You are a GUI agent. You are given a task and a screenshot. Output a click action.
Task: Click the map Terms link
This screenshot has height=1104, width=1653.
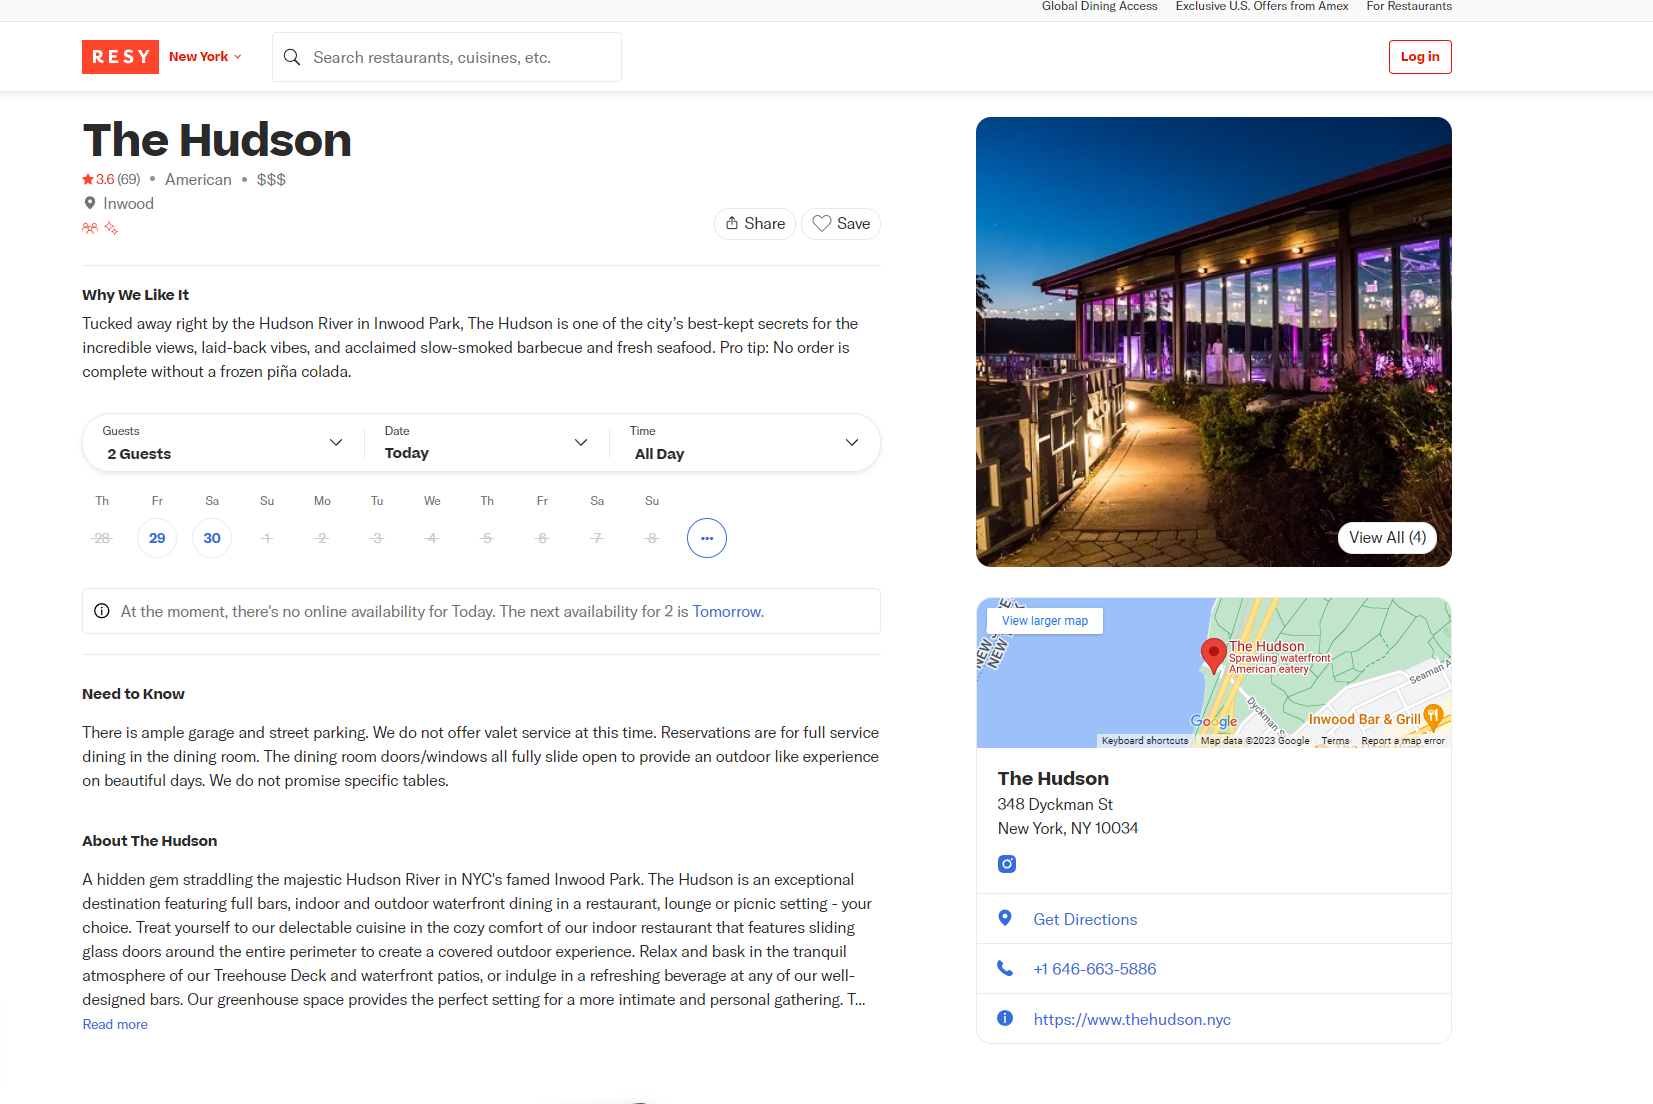(1335, 741)
